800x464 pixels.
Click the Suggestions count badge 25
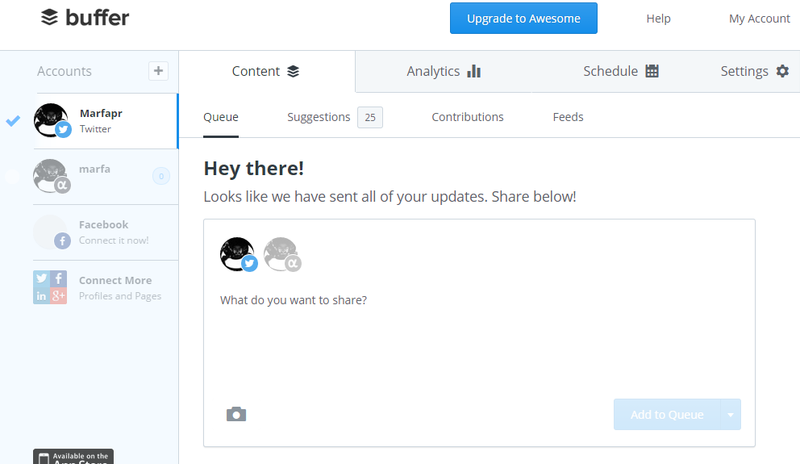coord(370,117)
